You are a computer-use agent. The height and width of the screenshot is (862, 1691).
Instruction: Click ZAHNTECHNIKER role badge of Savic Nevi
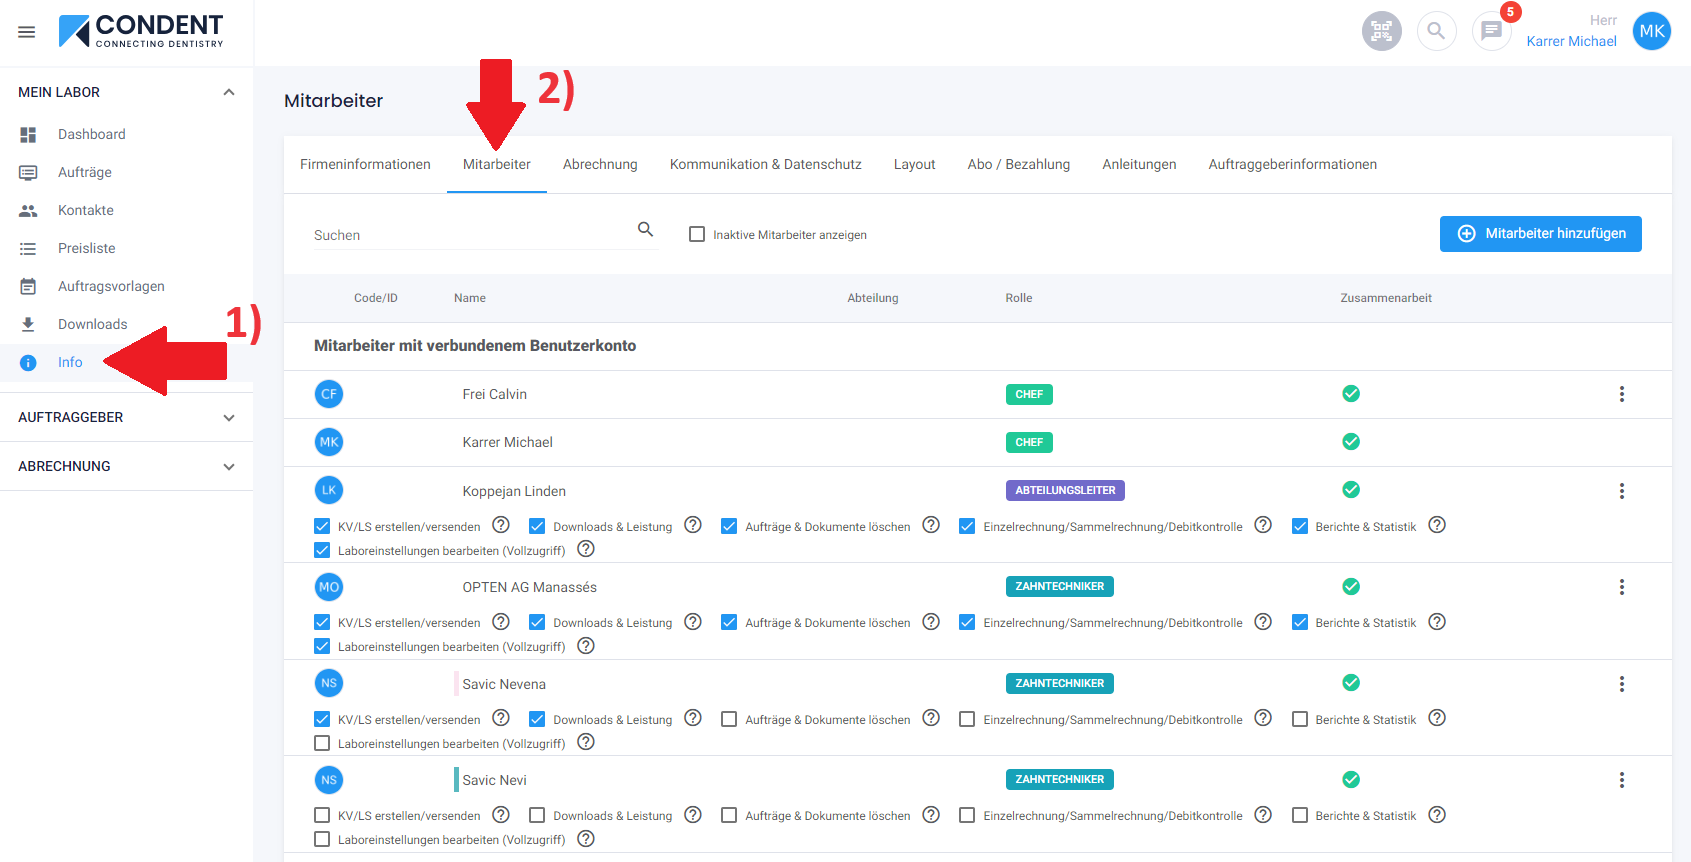pyautogui.click(x=1060, y=779)
